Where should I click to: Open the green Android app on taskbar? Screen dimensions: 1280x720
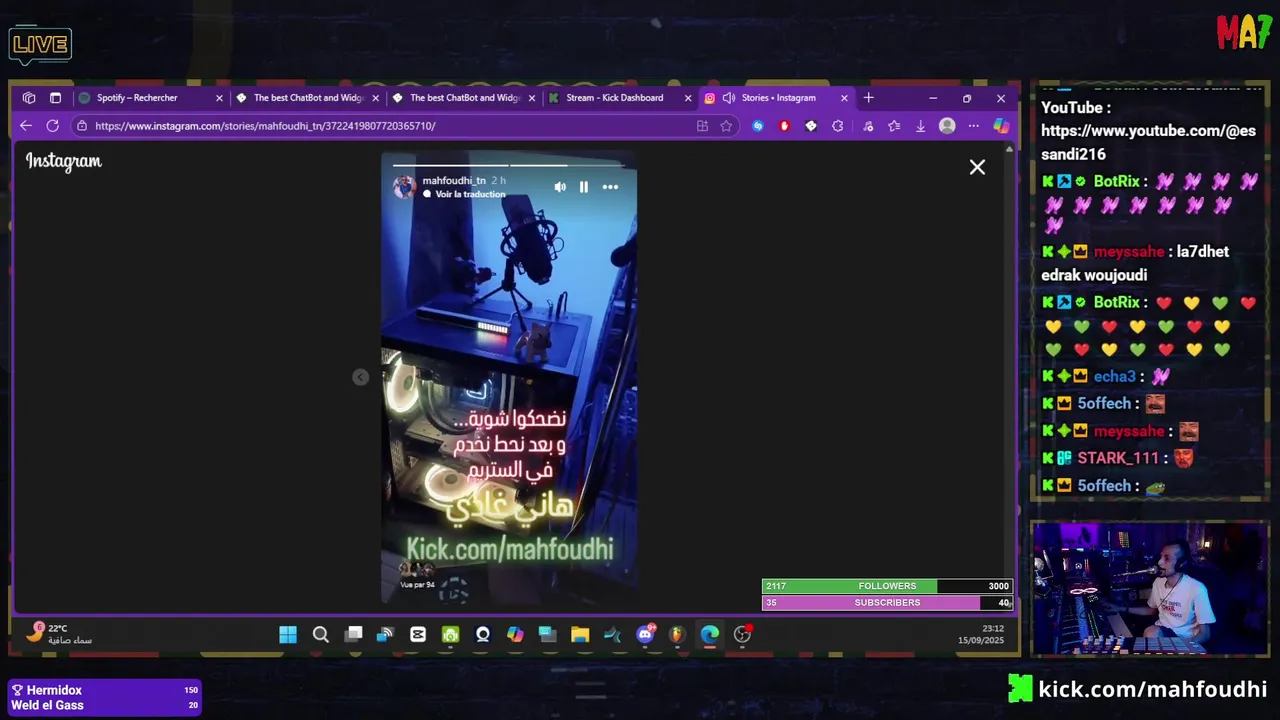[x=450, y=634]
